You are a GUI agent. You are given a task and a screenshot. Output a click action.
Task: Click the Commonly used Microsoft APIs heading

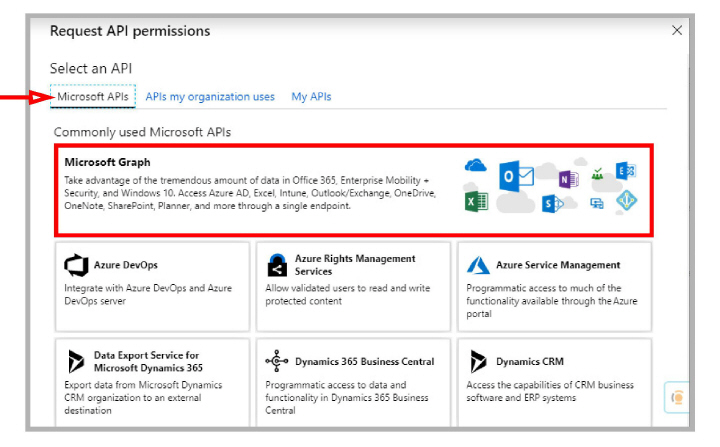142,132
